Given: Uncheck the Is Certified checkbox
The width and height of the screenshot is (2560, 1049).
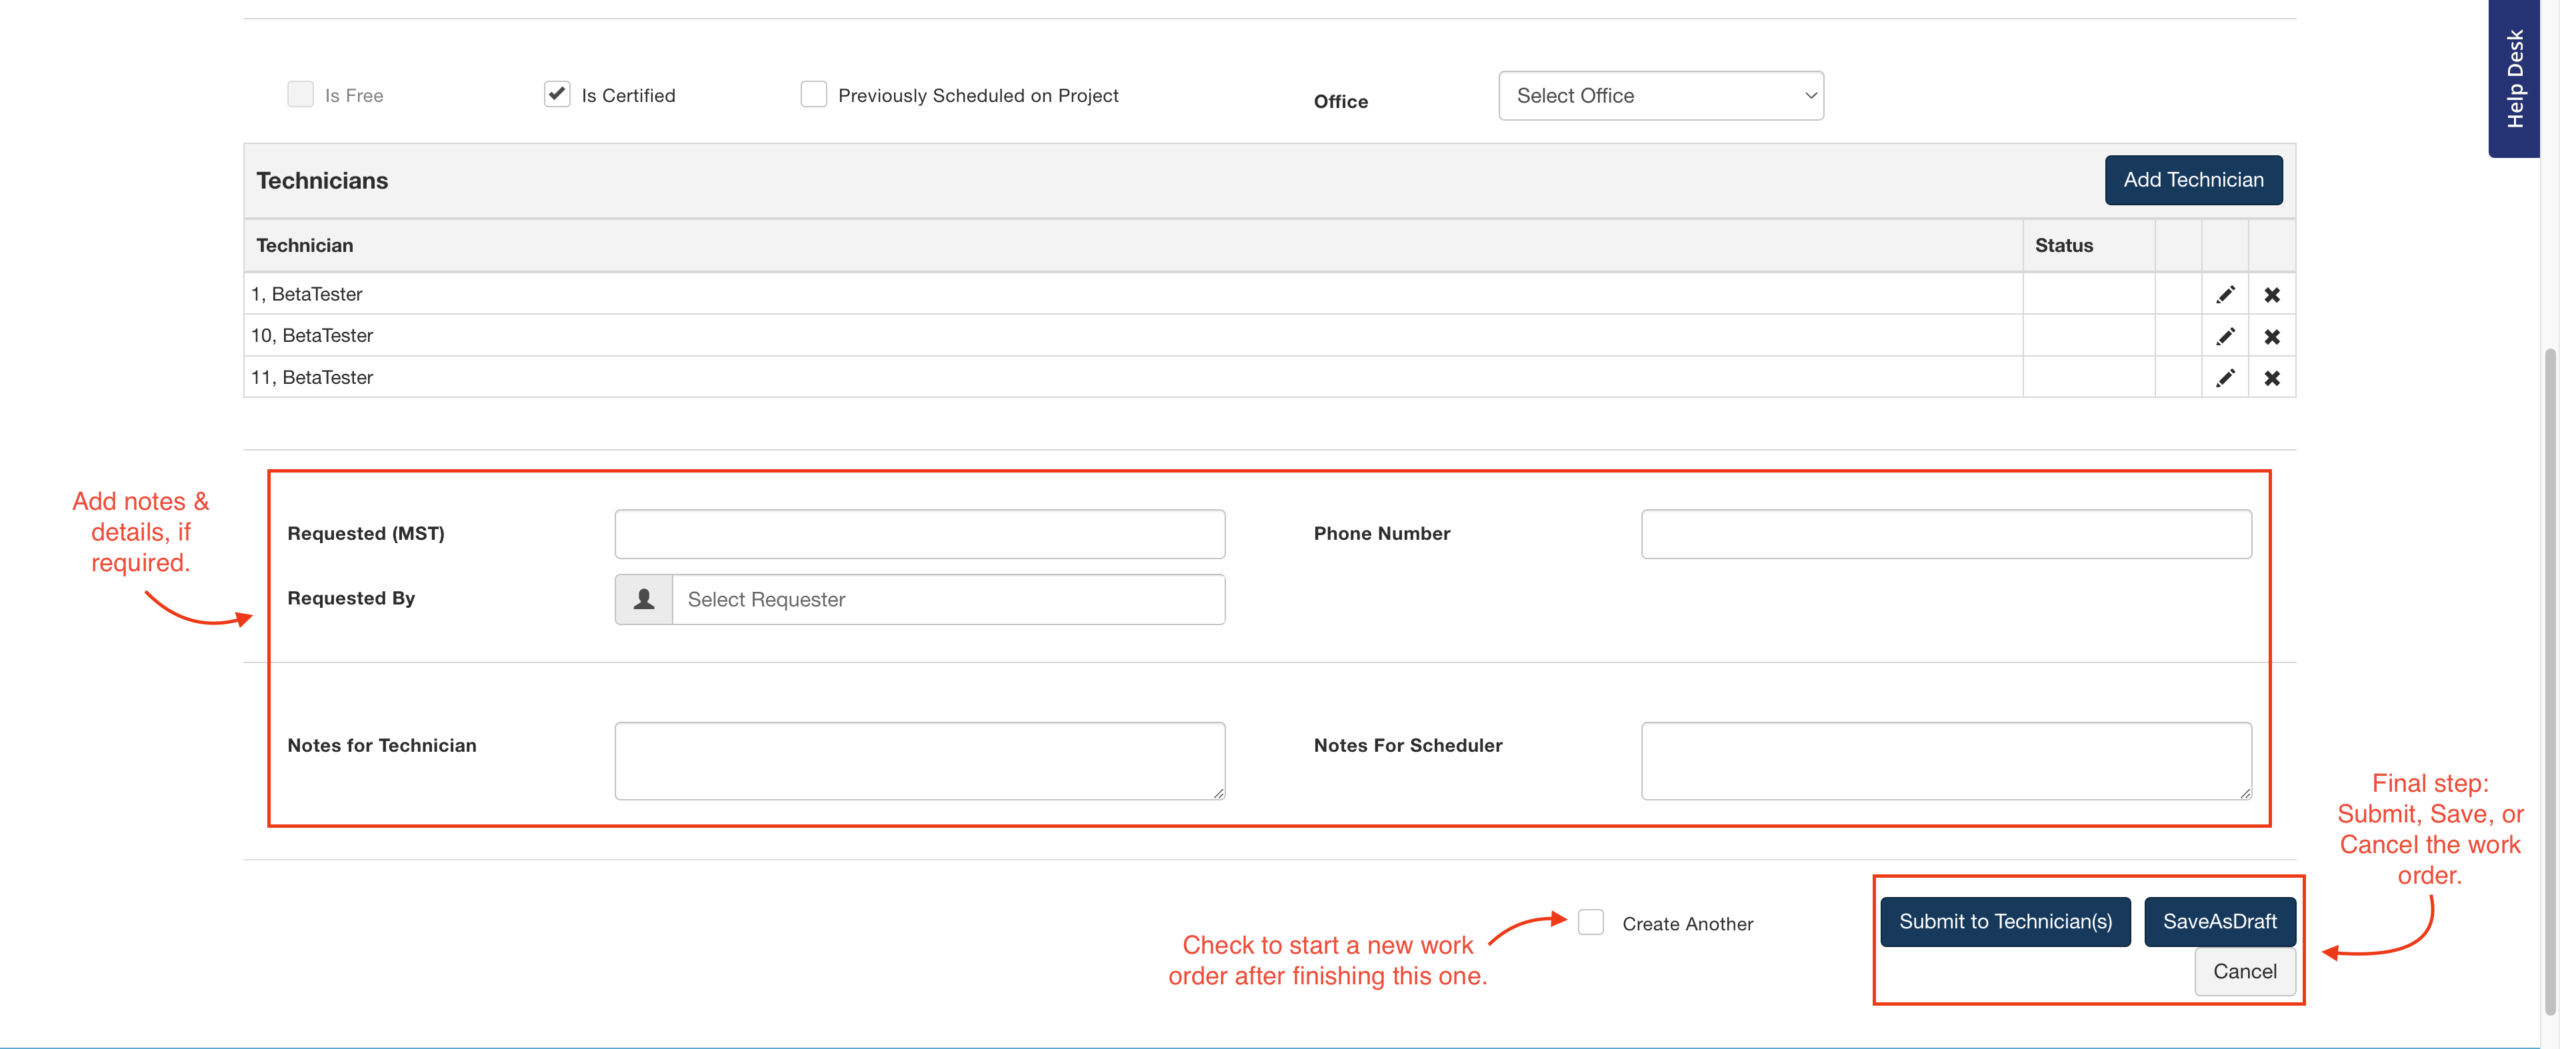Looking at the screenshot, I should pos(557,95).
